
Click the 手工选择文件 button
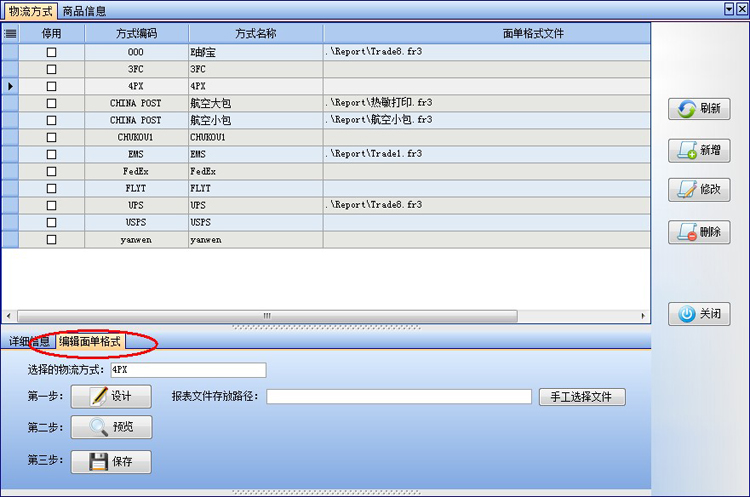click(582, 397)
